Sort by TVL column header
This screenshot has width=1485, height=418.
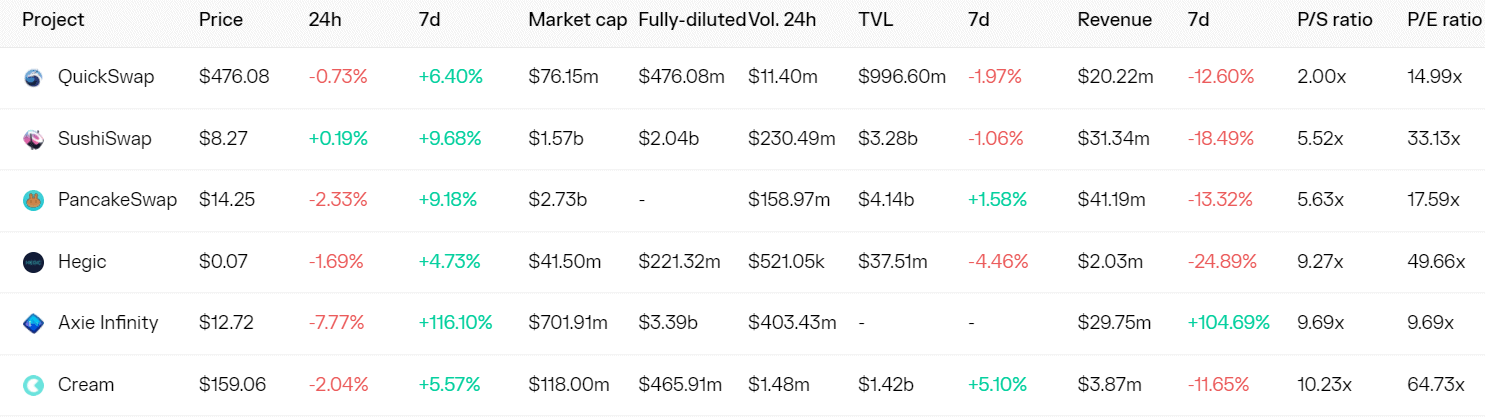pyautogui.click(x=875, y=20)
